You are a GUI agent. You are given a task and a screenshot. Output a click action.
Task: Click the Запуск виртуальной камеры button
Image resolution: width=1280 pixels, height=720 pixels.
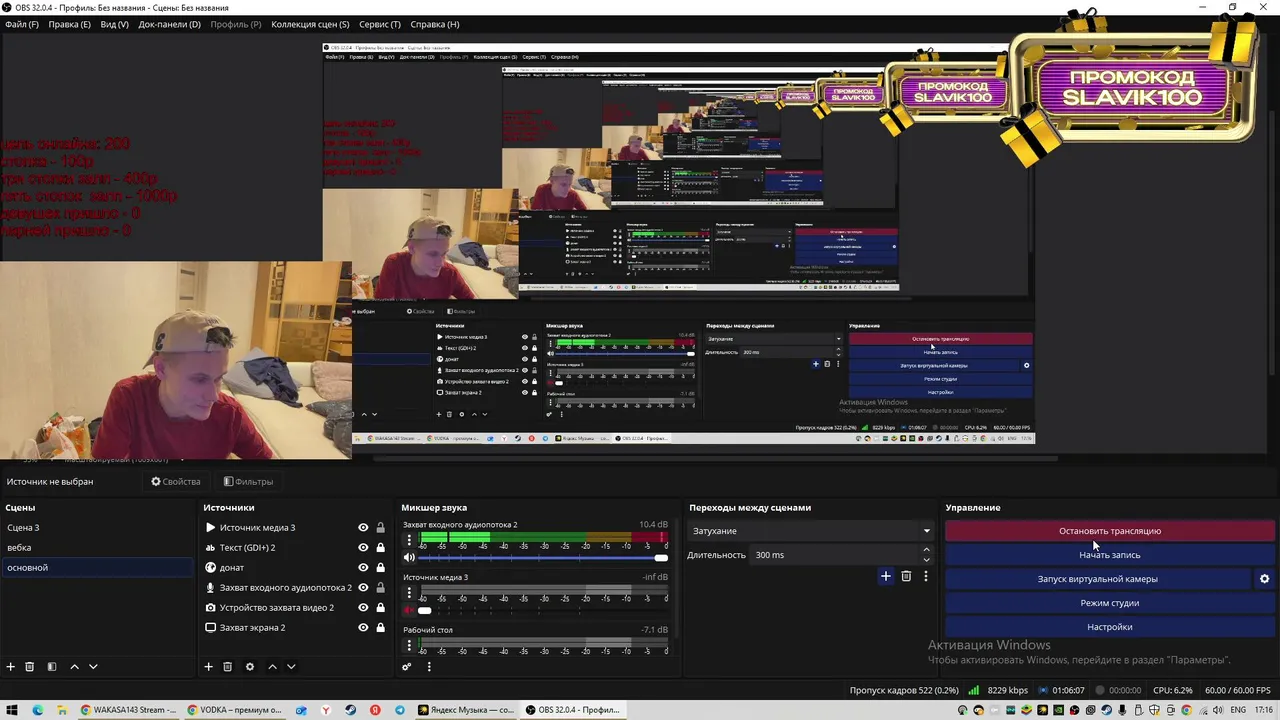(x=1098, y=579)
